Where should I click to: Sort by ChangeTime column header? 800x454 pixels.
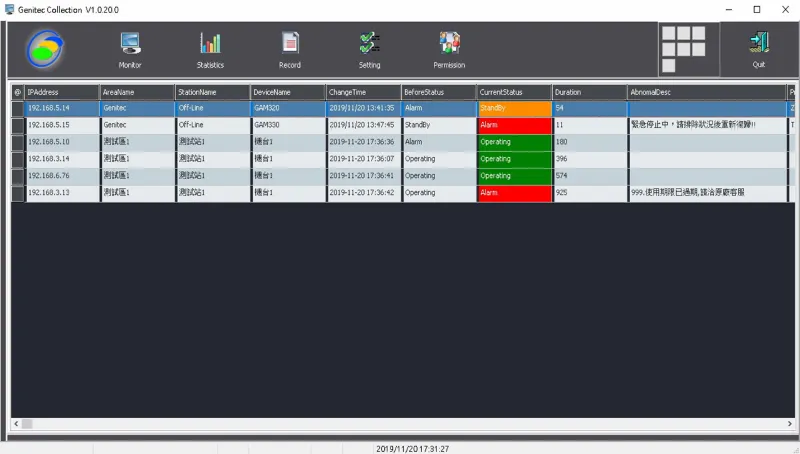click(363, 92)
